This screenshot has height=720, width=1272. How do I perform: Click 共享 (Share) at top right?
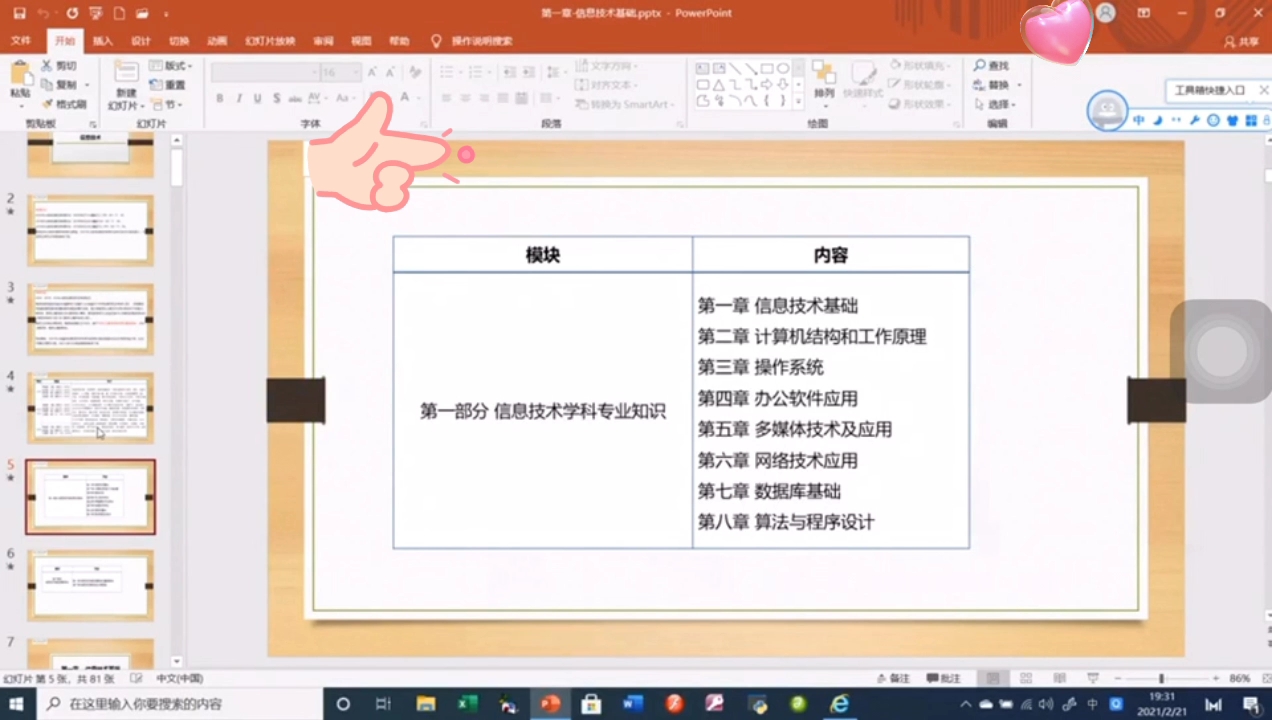[1243, 40]
